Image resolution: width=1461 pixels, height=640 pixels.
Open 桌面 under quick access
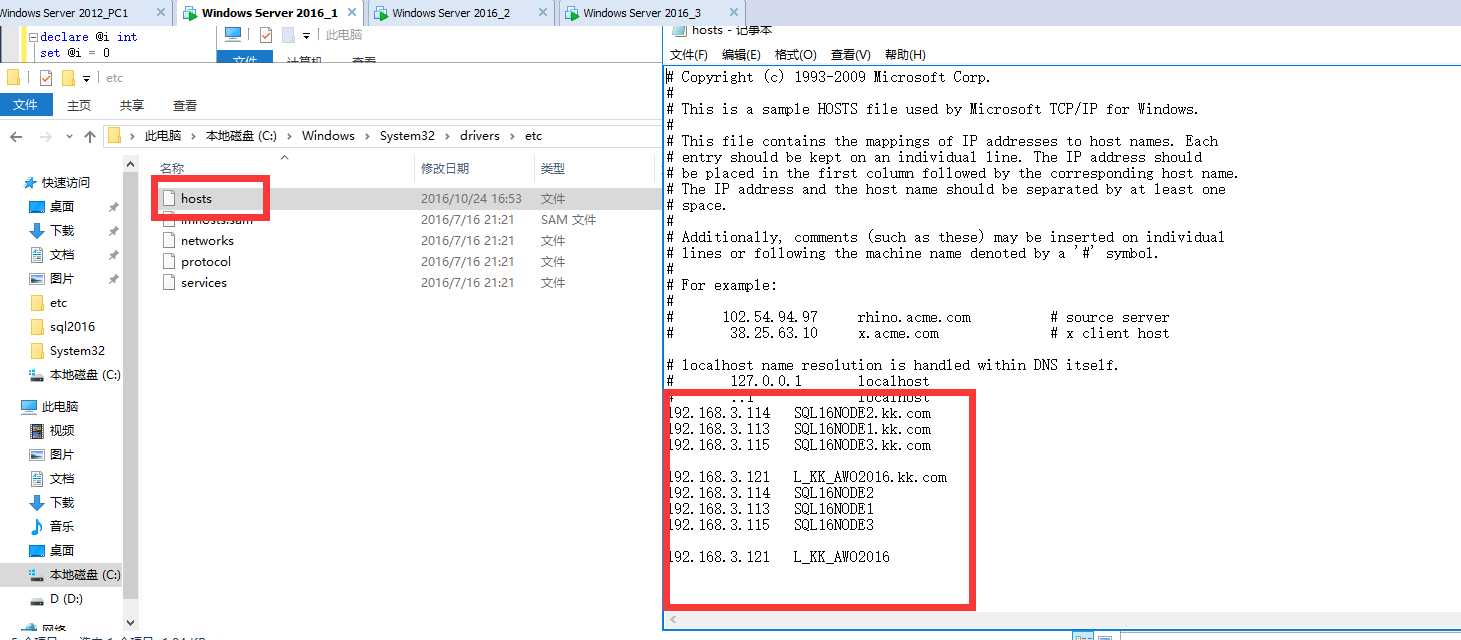point(62,207)
